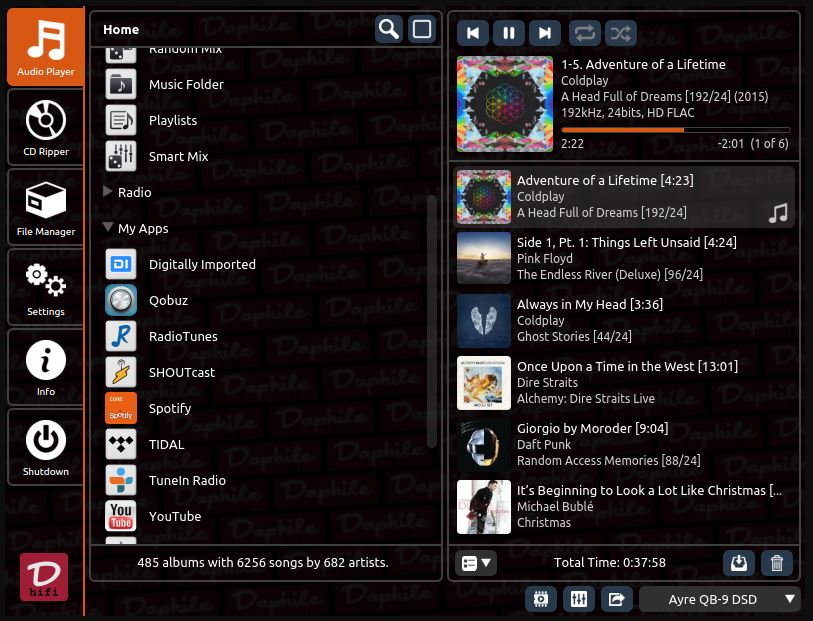Clear the playlist with trash icon
813x621 pixels.
click(x=777, y=563)
